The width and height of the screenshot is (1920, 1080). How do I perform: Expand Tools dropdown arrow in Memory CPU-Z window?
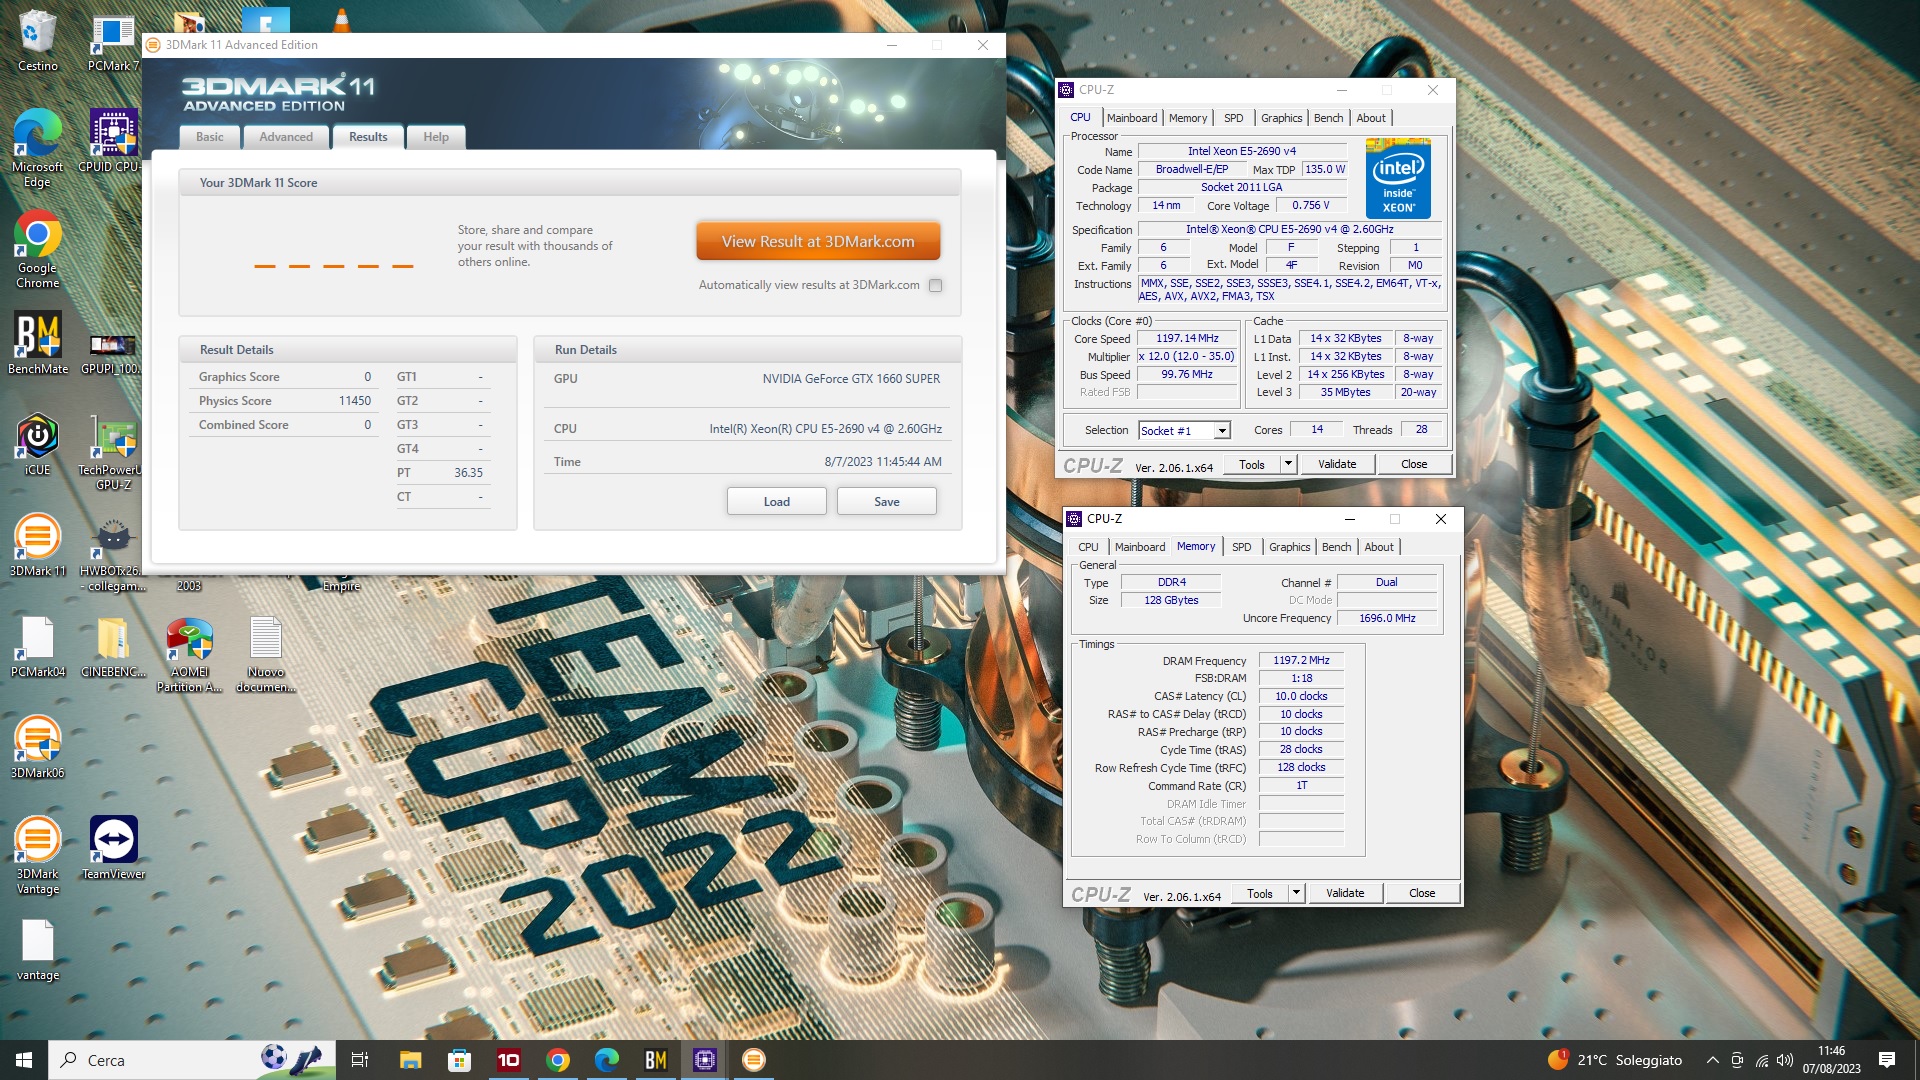tap(1296, 893)
